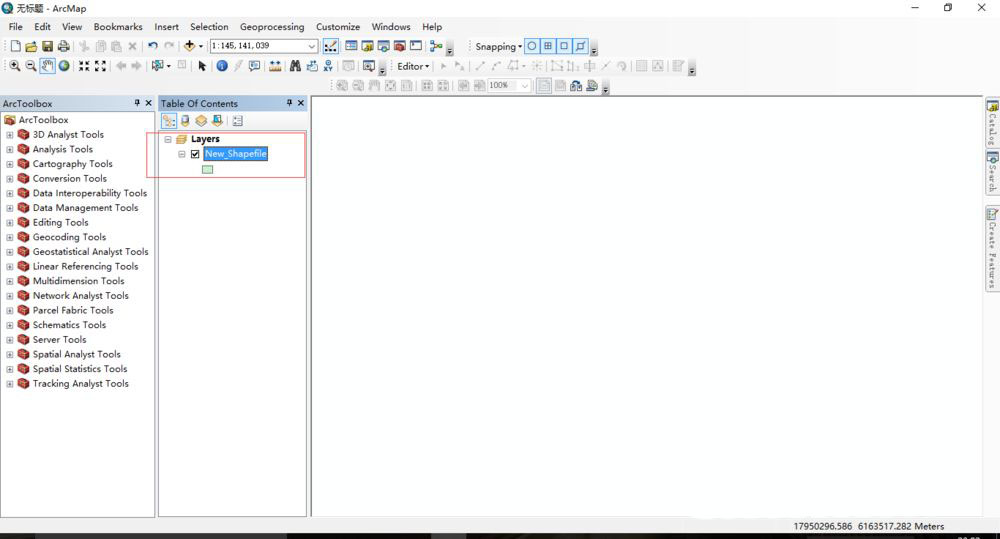The width and height of the screenshot is (1000, 539).
Task: Select the New_Shapefile layer name
Action: 235,154
